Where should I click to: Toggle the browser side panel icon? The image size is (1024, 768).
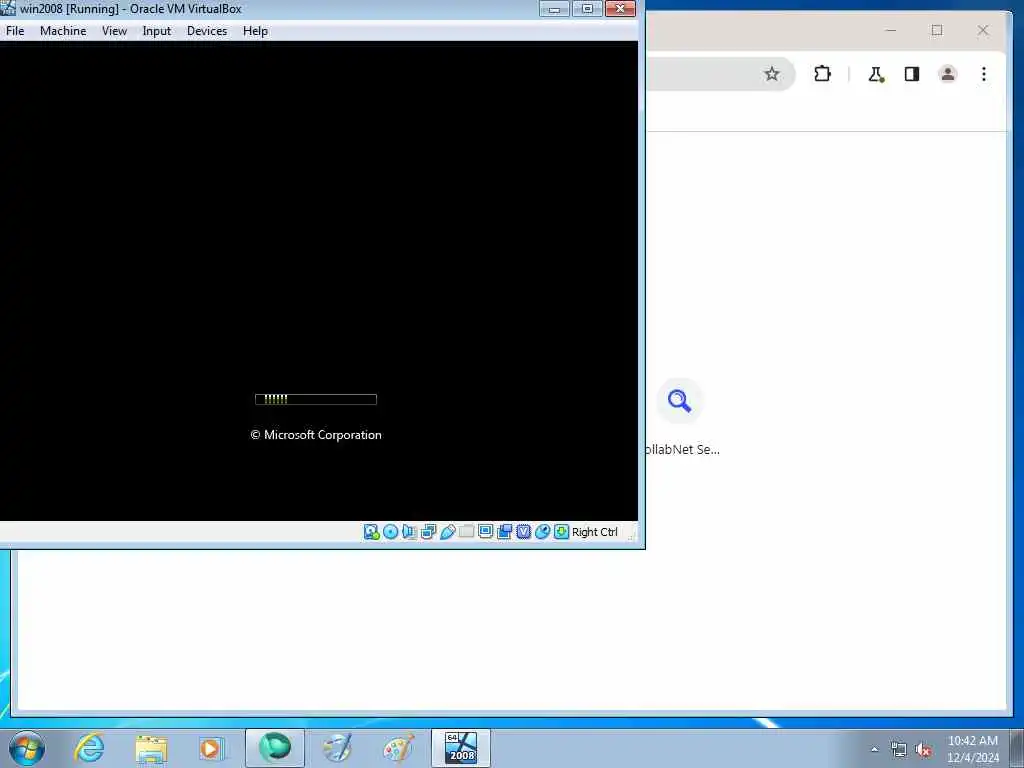912,74
